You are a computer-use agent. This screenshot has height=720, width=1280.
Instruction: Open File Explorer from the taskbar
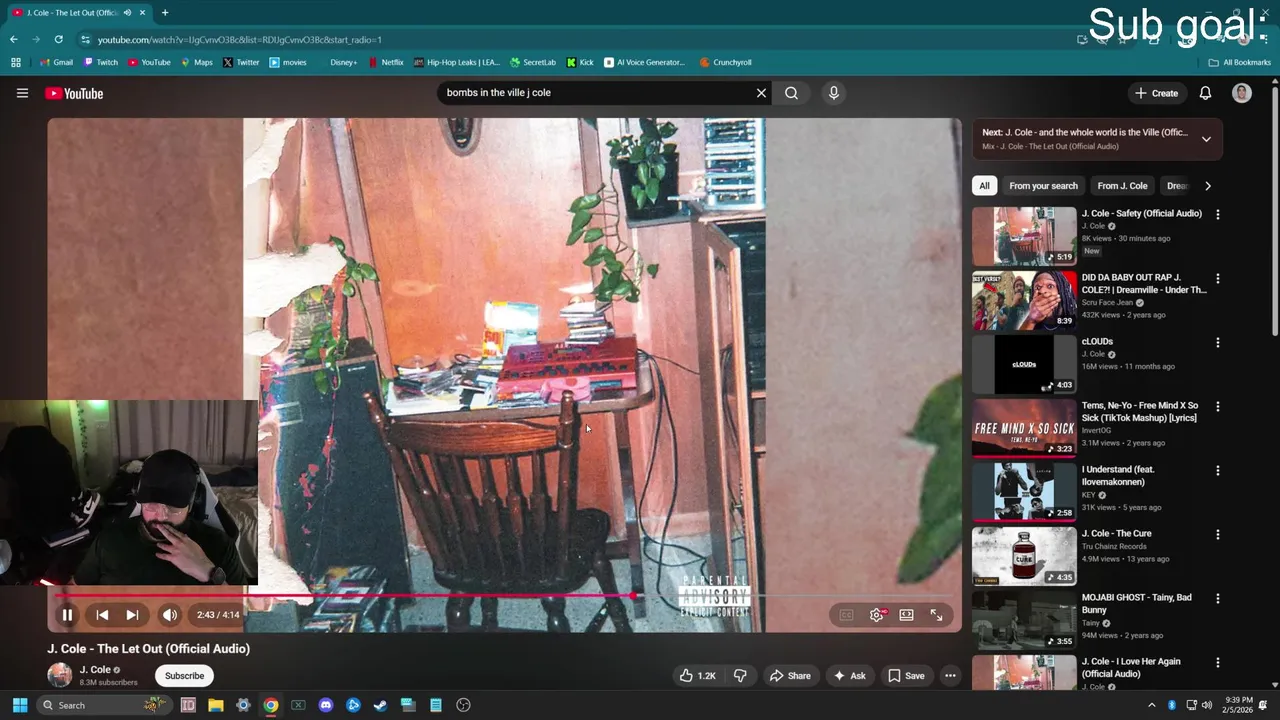tap(215, 705)
